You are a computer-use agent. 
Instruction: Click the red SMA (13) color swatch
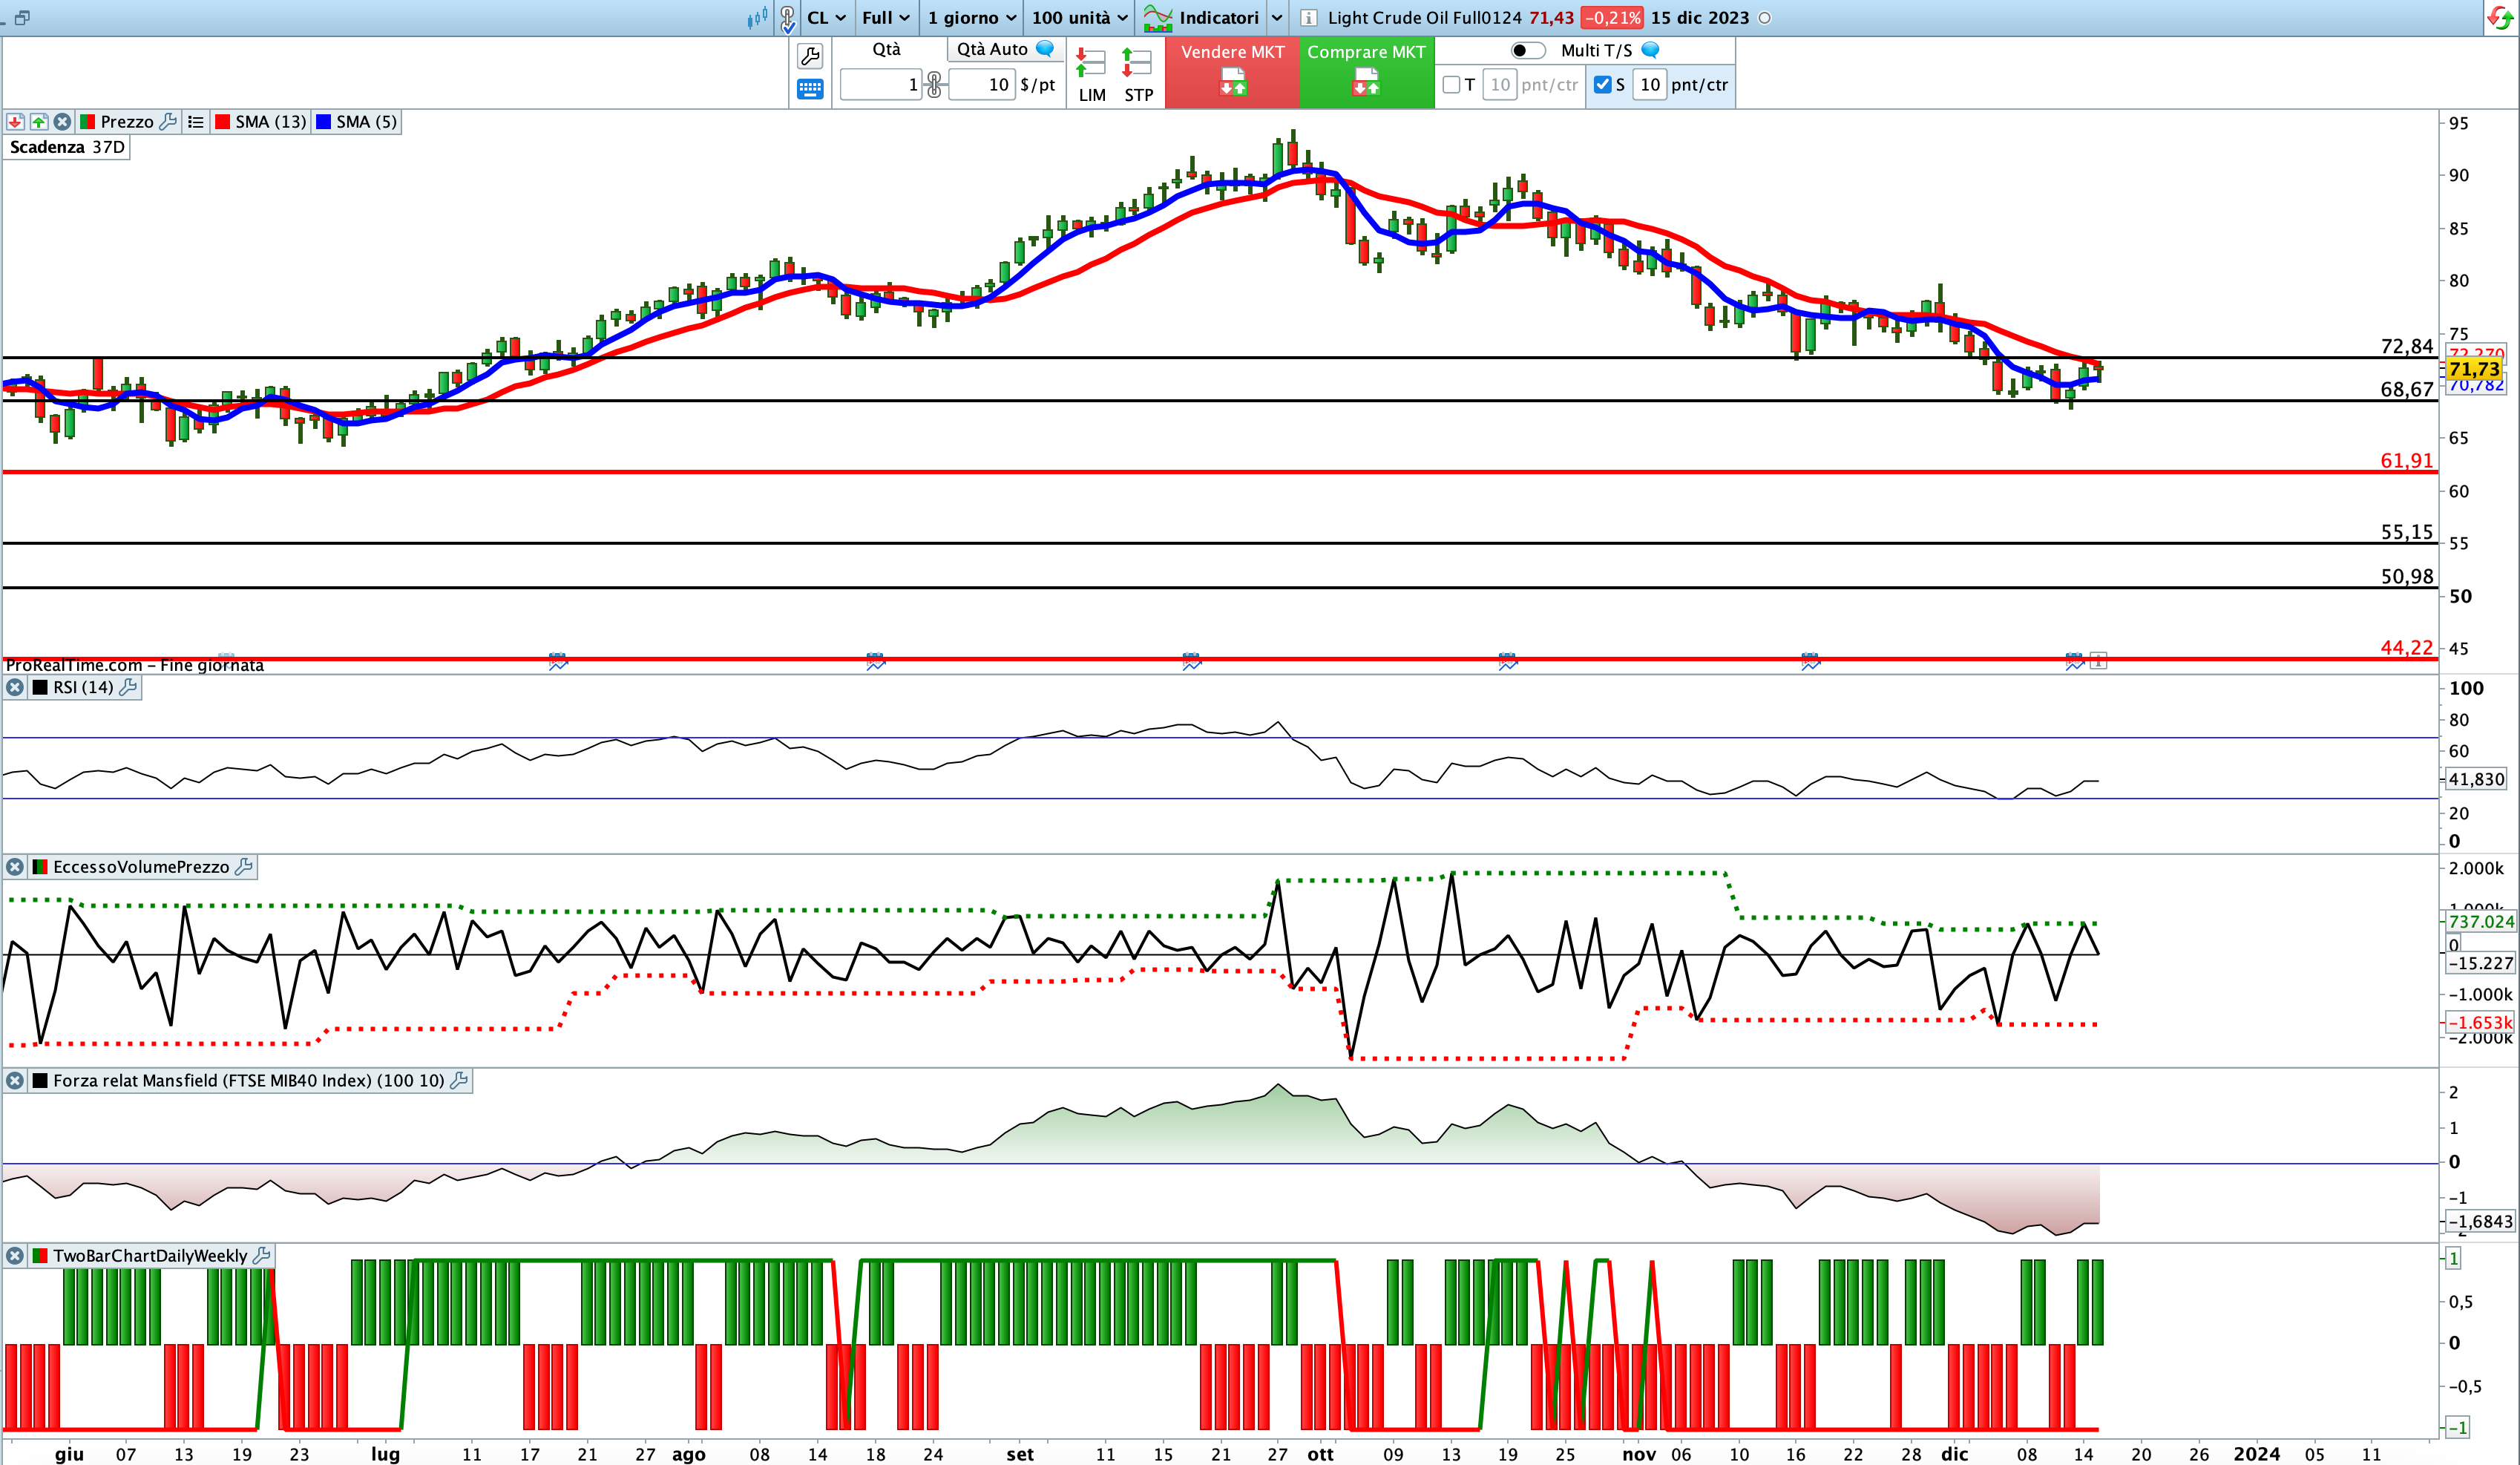click(x=222, y=122)
